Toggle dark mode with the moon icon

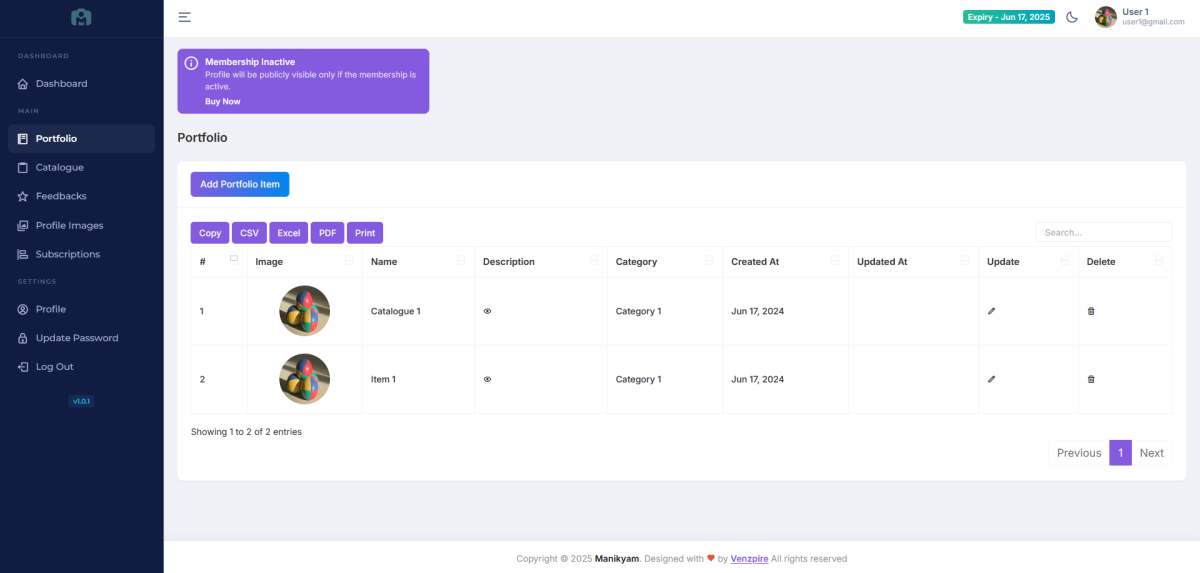[x=1072, y=17]
